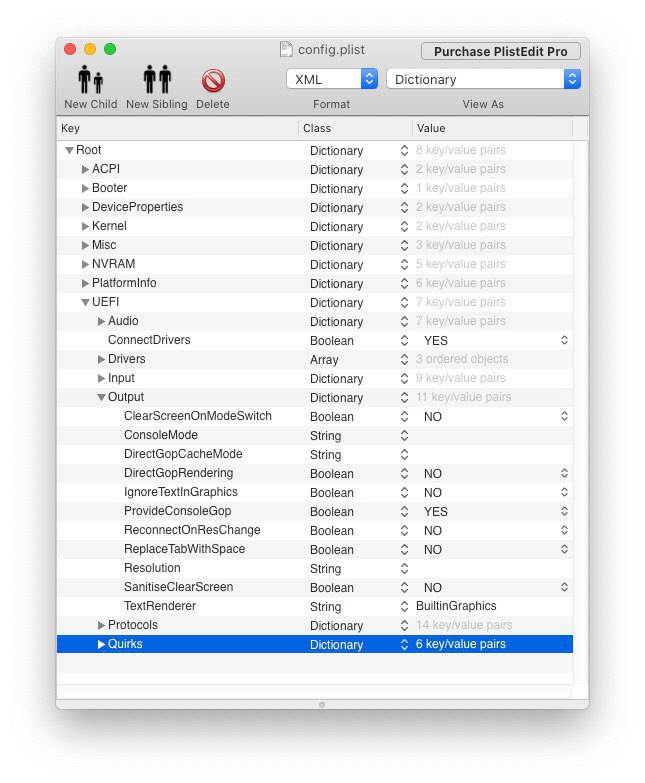Viewport: 645px width, 783px height.
Task: Expand the Drivers array node
Action: point(101,359)
